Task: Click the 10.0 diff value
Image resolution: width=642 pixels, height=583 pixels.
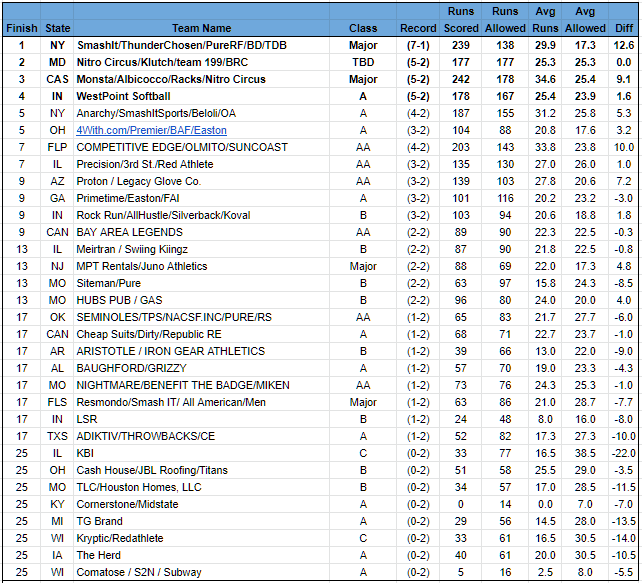Action: [624, 147]
